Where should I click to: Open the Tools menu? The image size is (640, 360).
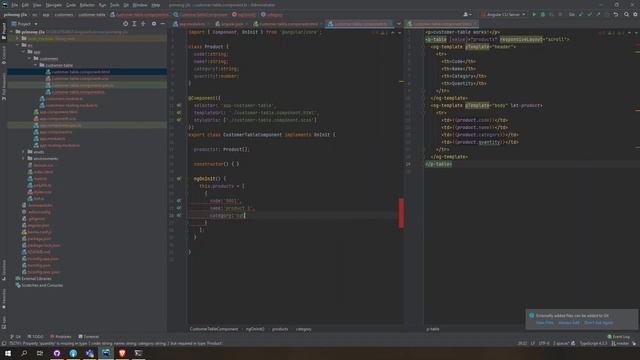pyautogui.click(x=115, y=5)
